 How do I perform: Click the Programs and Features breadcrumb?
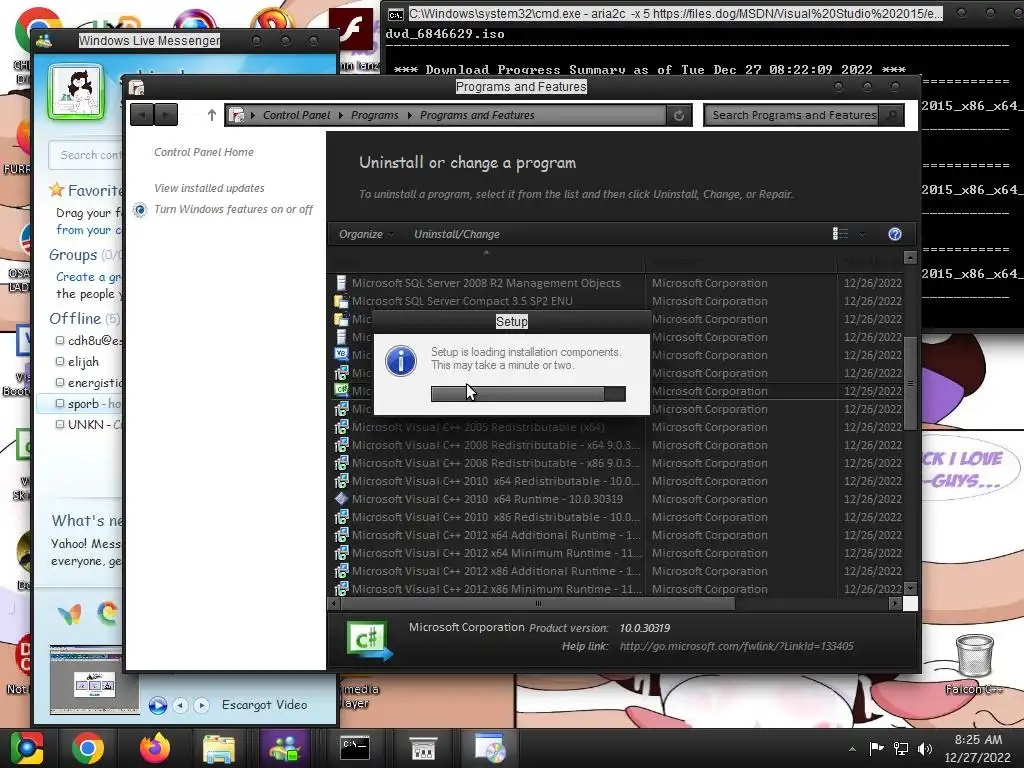(x=477, y=115)
